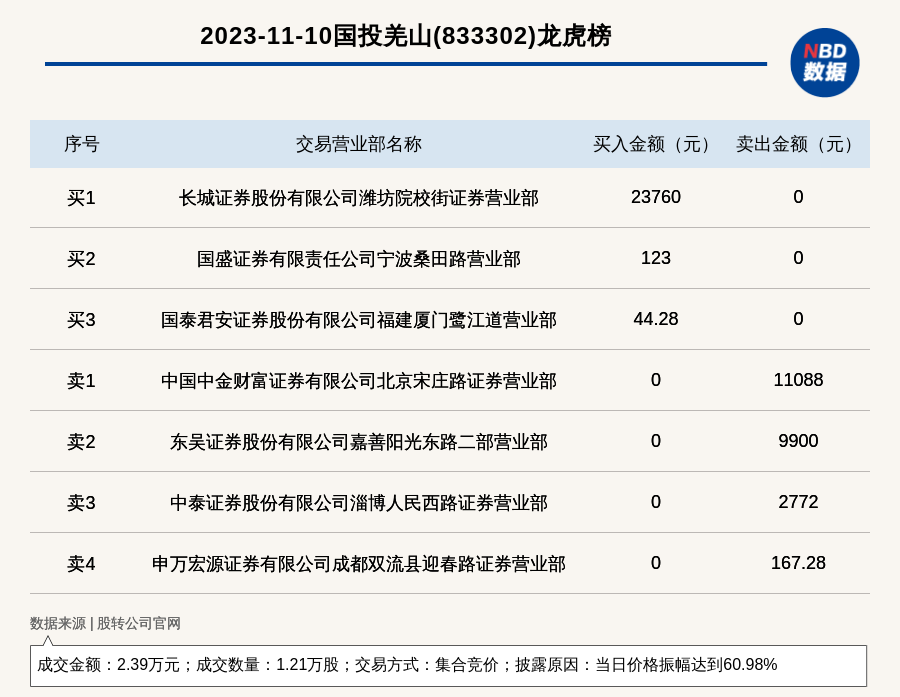Screen dimensions: 900x697
Task: Select 国泰君安证券股份有限公司福建厦门鹭江道营业部
Action: click(x=359, y=320)
